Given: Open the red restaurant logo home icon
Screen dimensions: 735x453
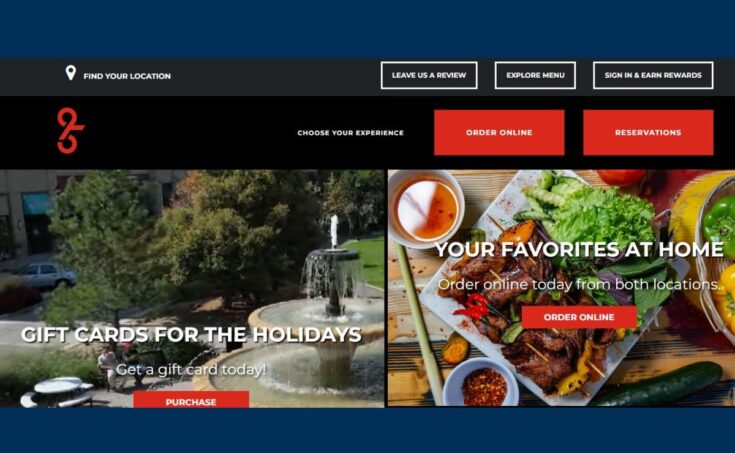Looking at the screenshot, I should 70,130.
